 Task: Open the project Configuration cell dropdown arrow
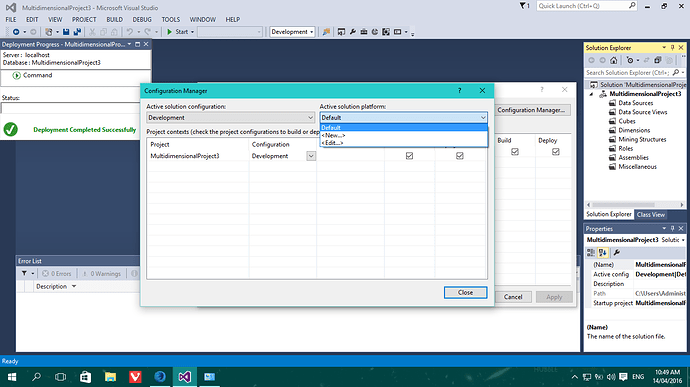(311, 156)
